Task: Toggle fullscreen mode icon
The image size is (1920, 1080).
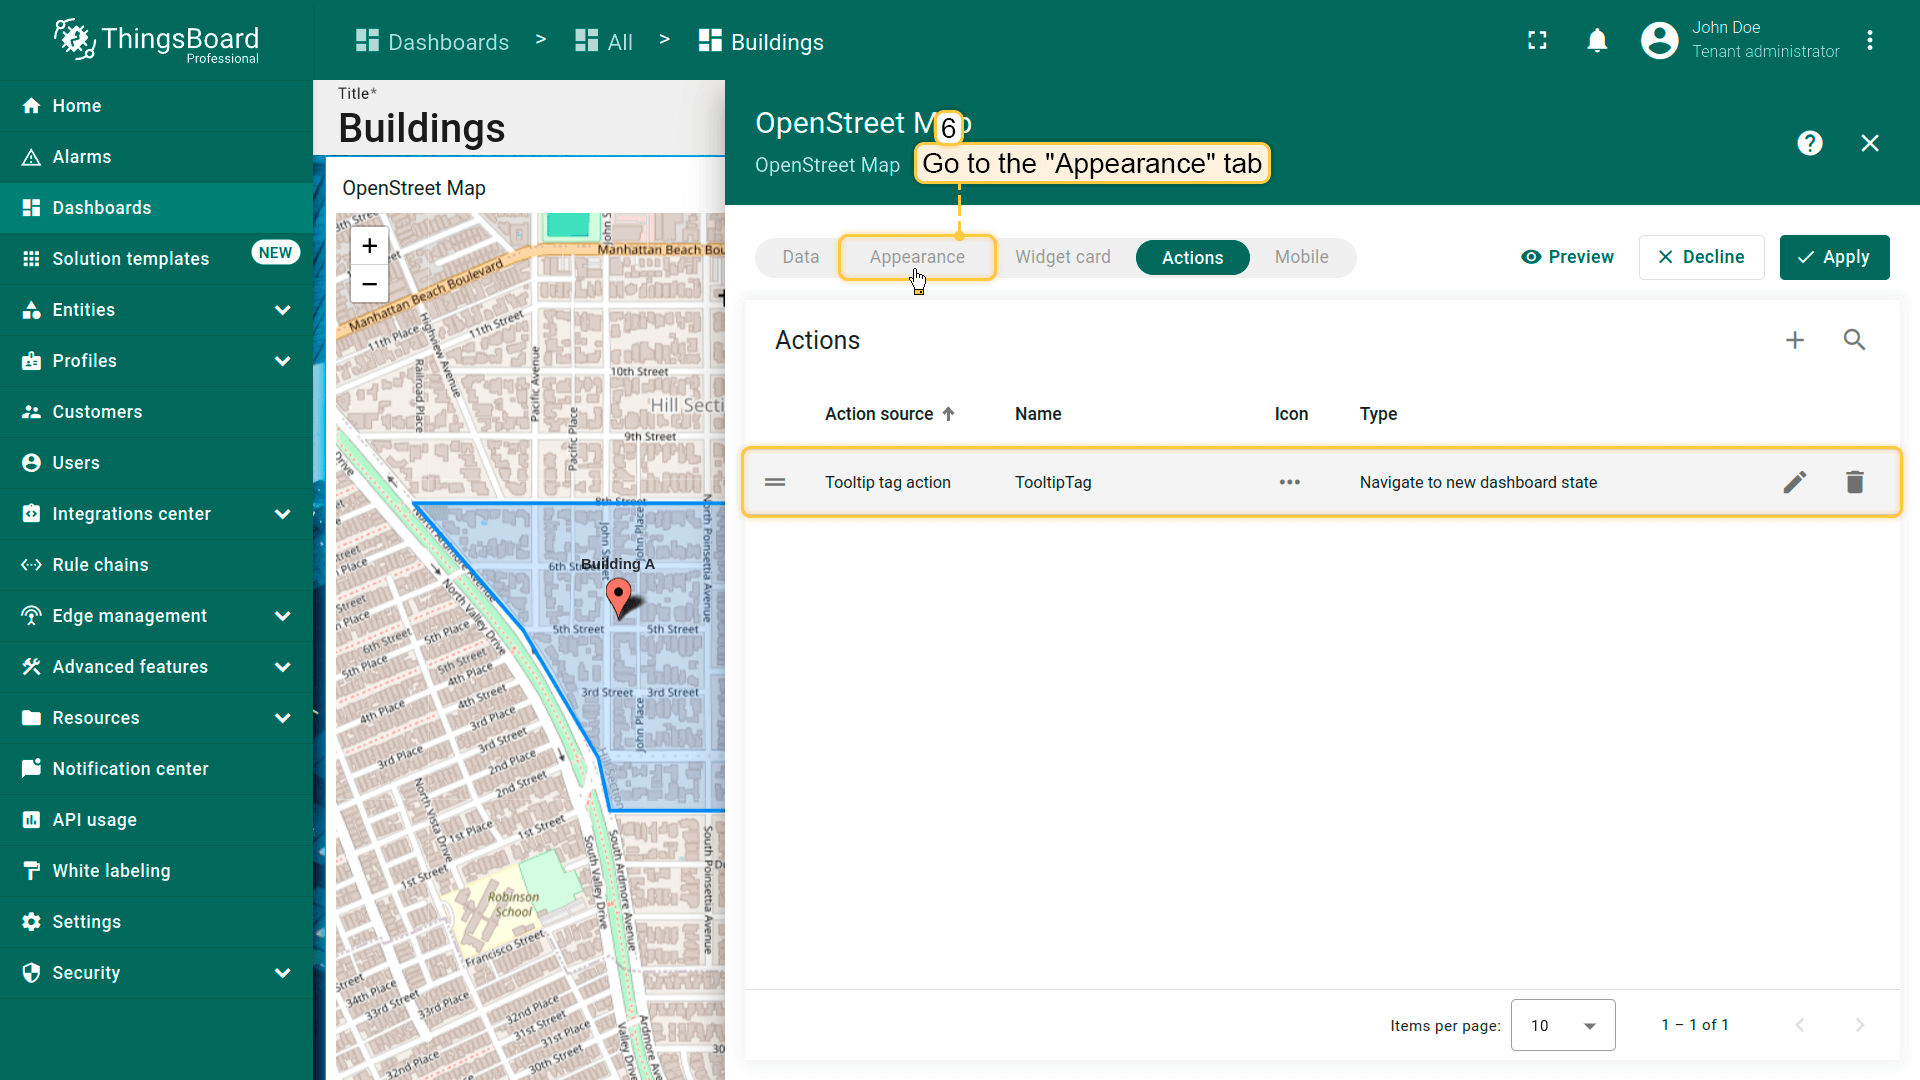Action: tap(1537, 41)
